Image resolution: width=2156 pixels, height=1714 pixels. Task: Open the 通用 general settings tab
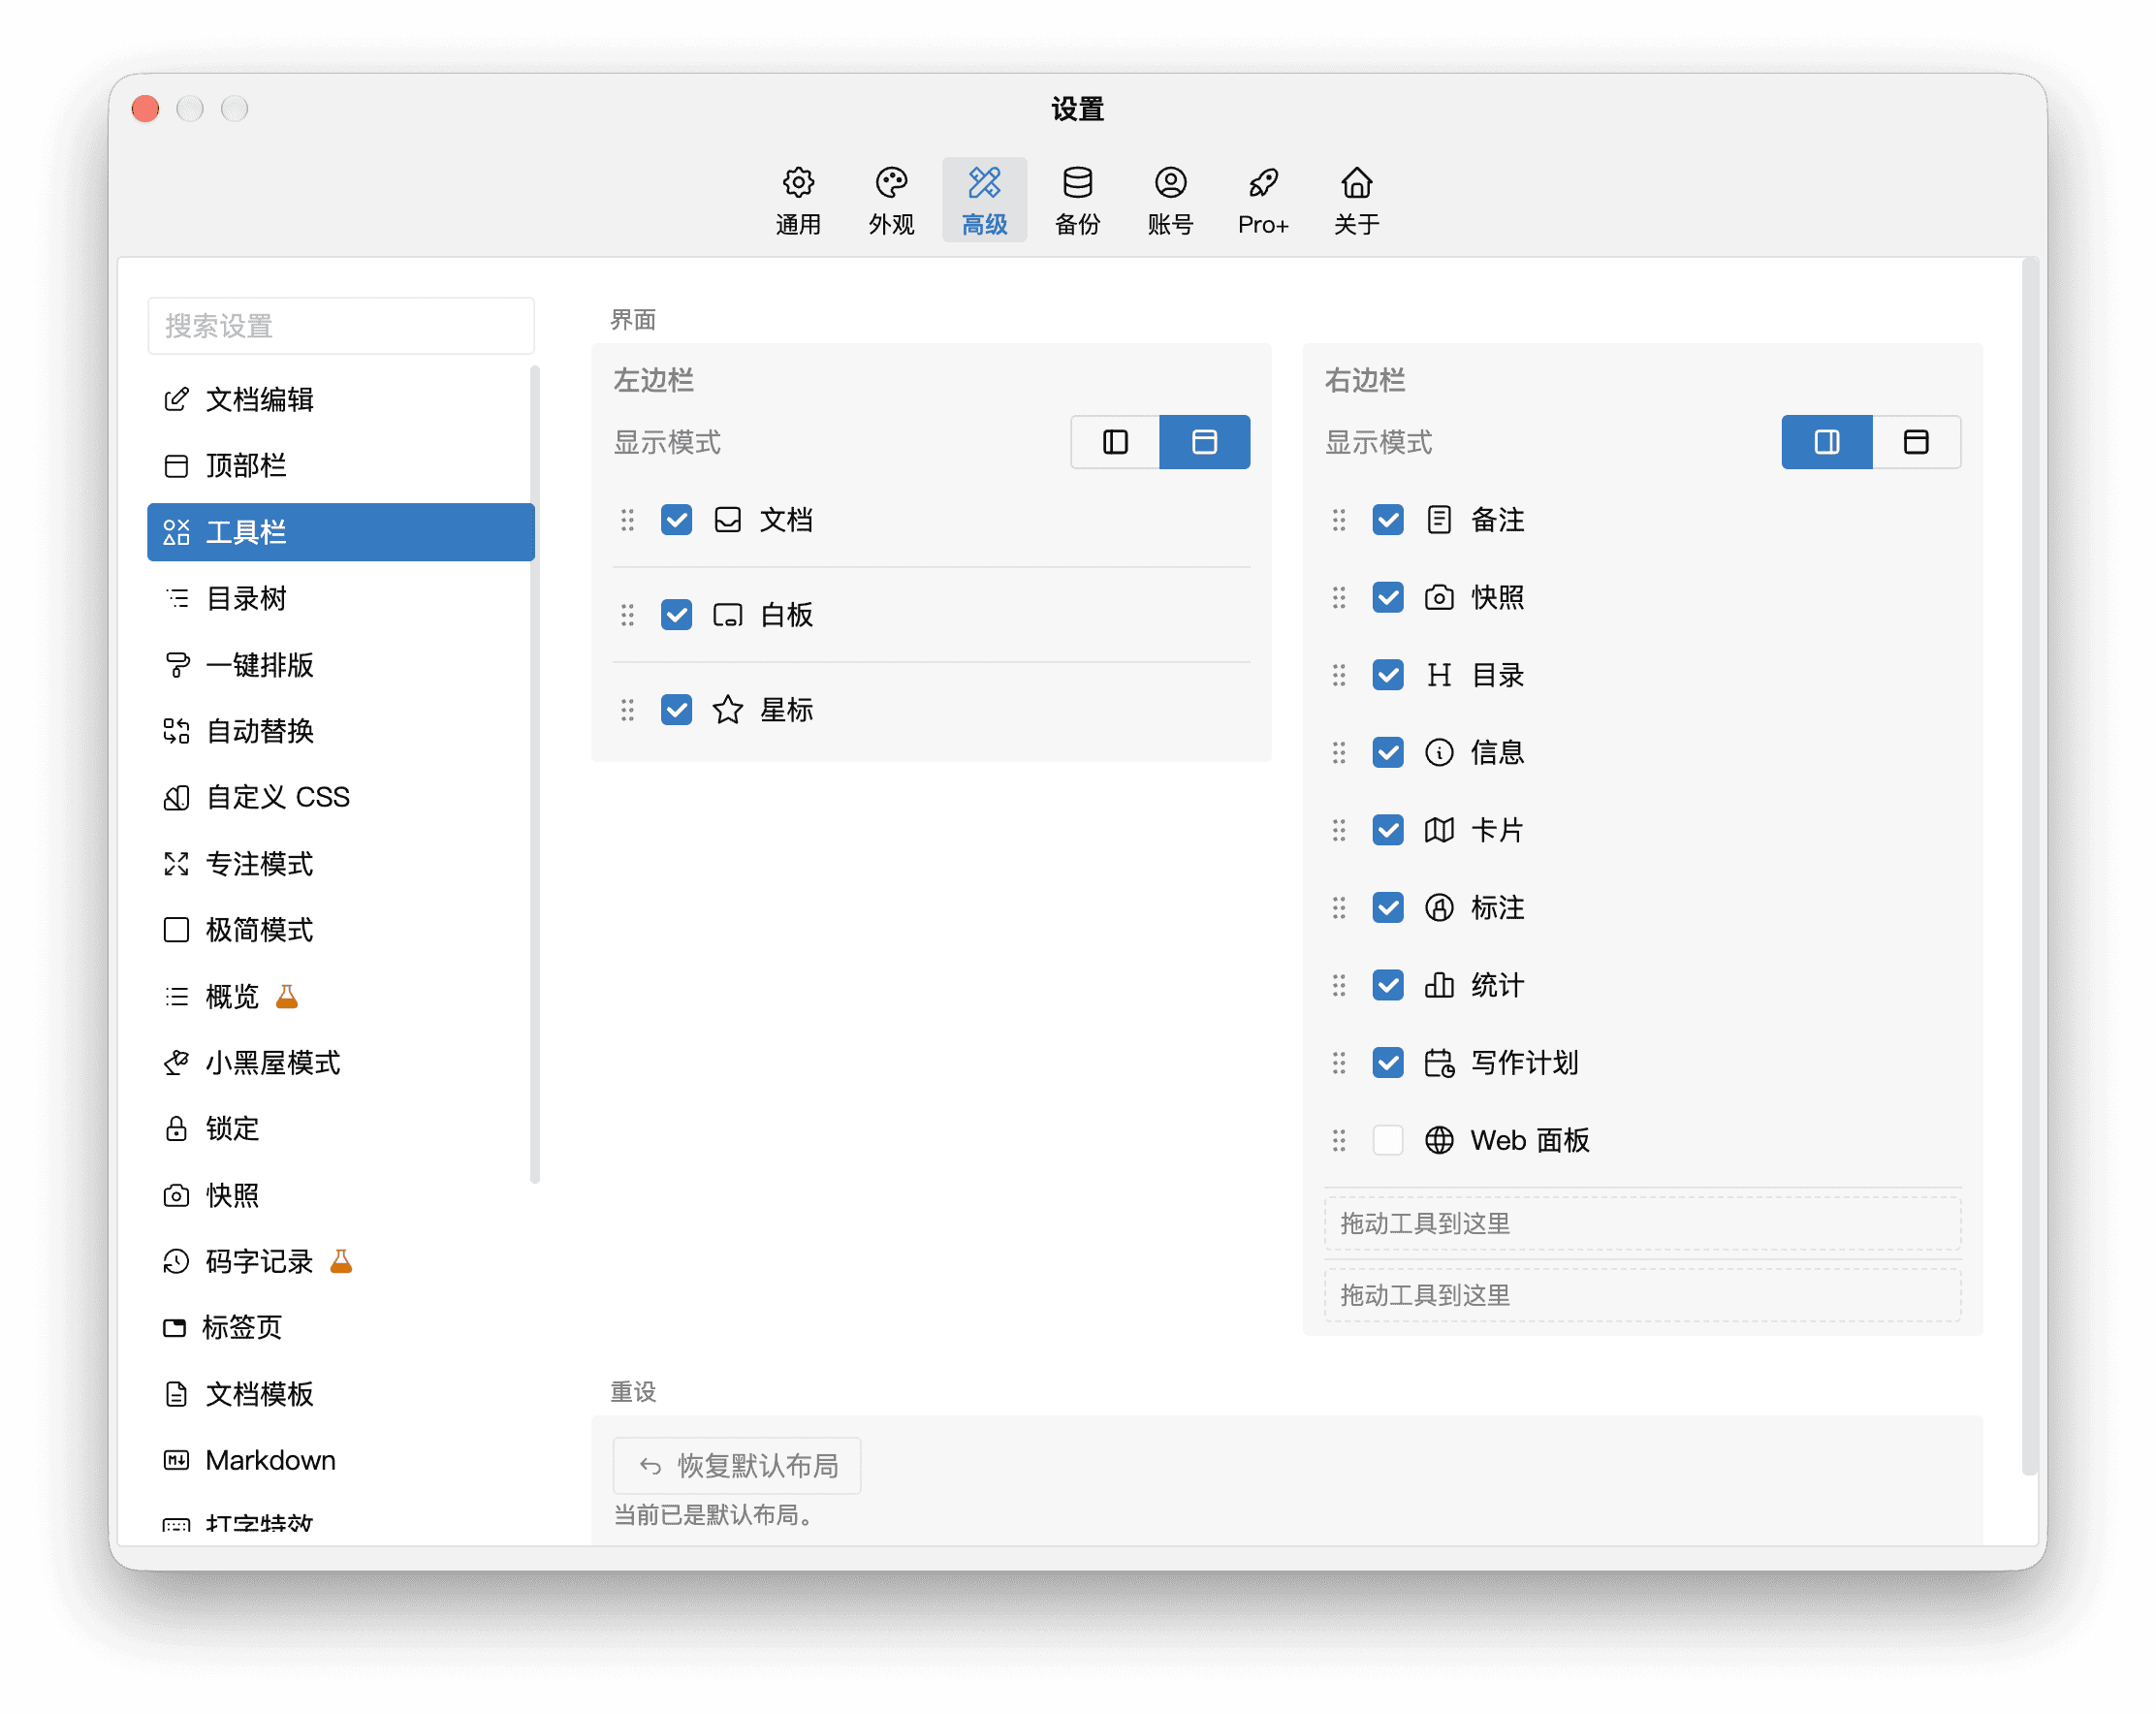pyautogui.click(x=798, y=200)
